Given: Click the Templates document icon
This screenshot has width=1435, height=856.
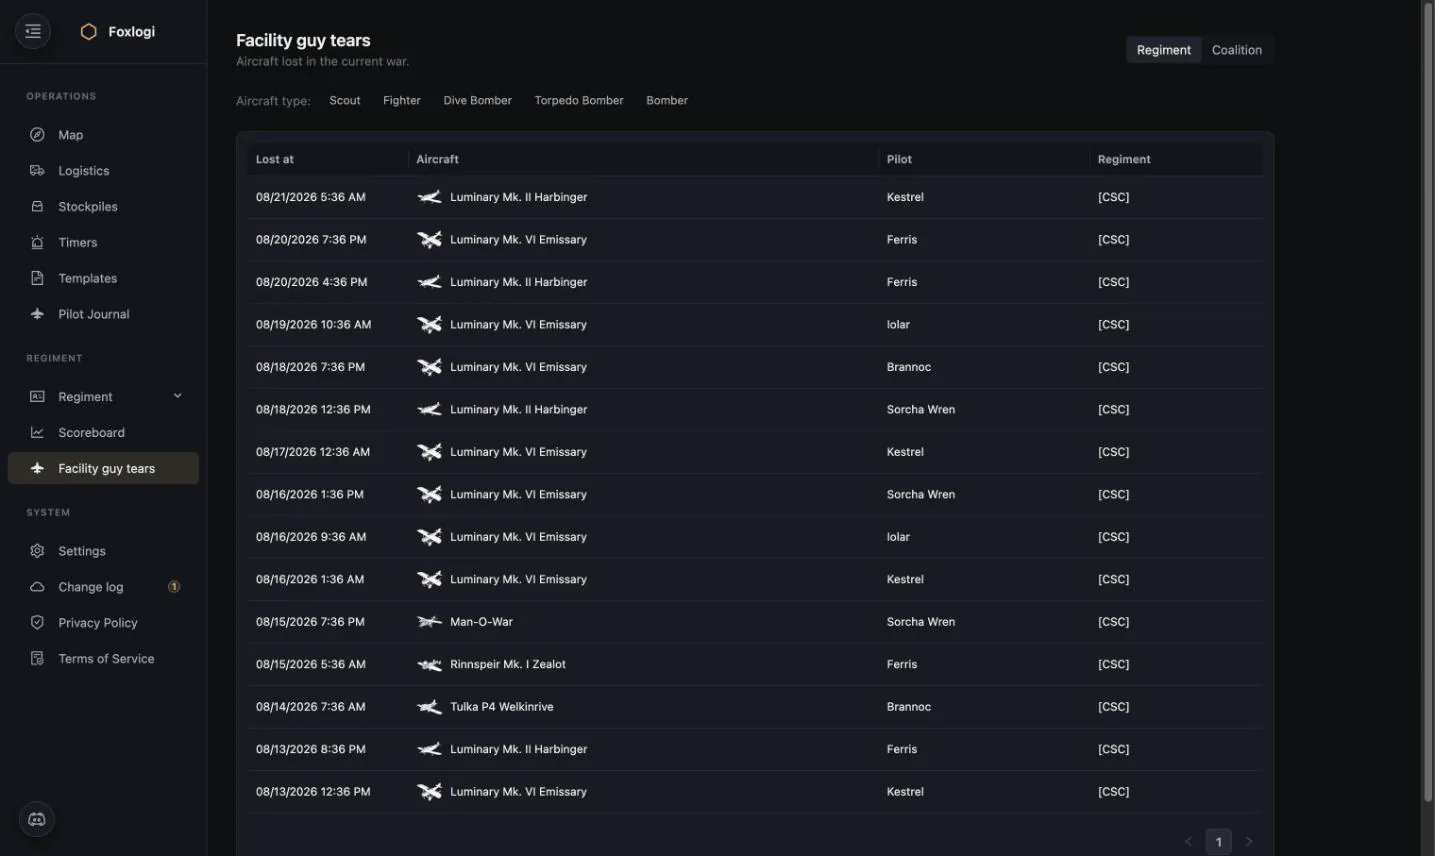Looking at the screenshot, I should coord(37,278).
